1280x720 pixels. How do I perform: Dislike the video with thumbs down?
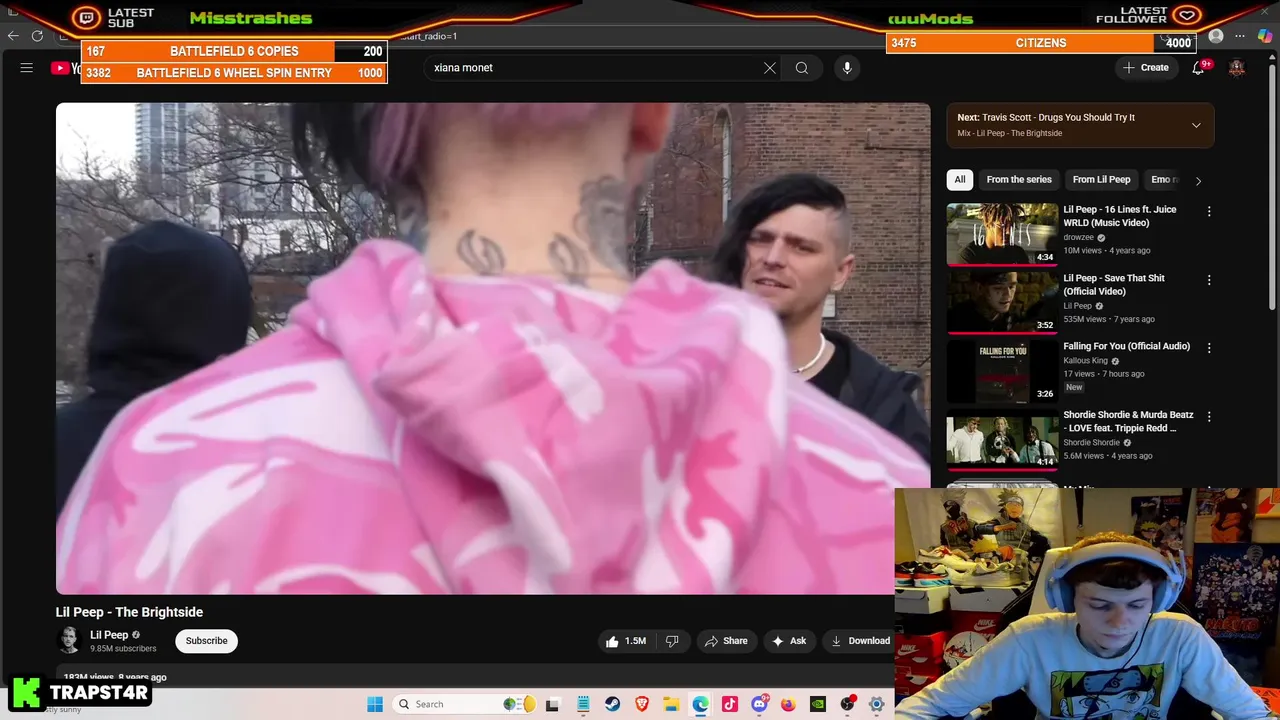point(672,641)
